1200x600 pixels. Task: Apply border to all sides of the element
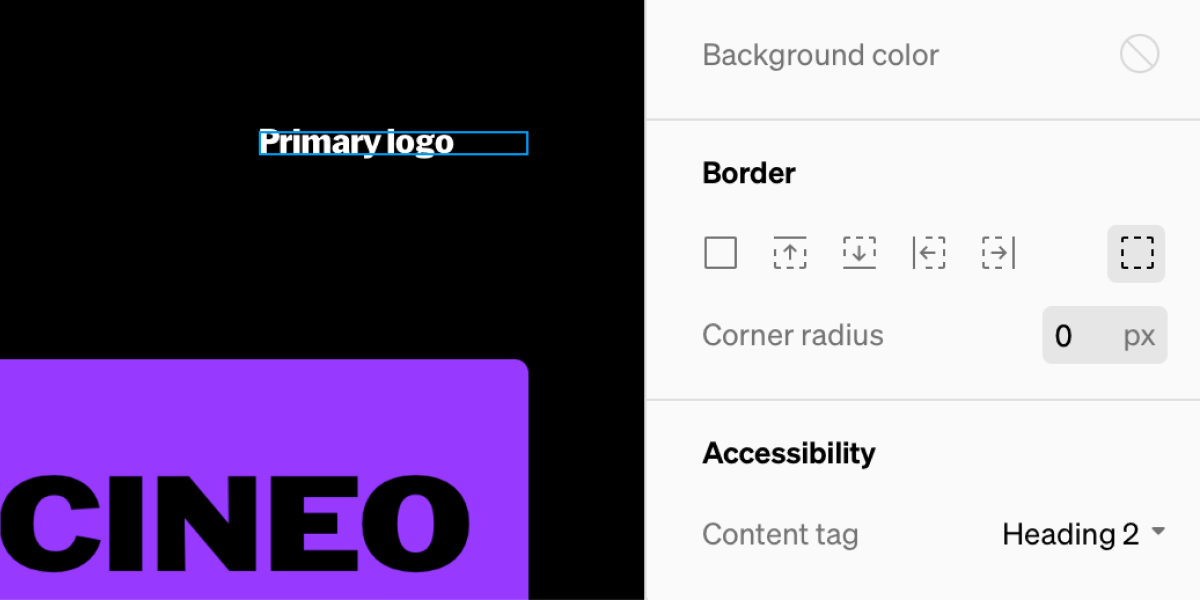pyautogui.click(x=720, y=252)
